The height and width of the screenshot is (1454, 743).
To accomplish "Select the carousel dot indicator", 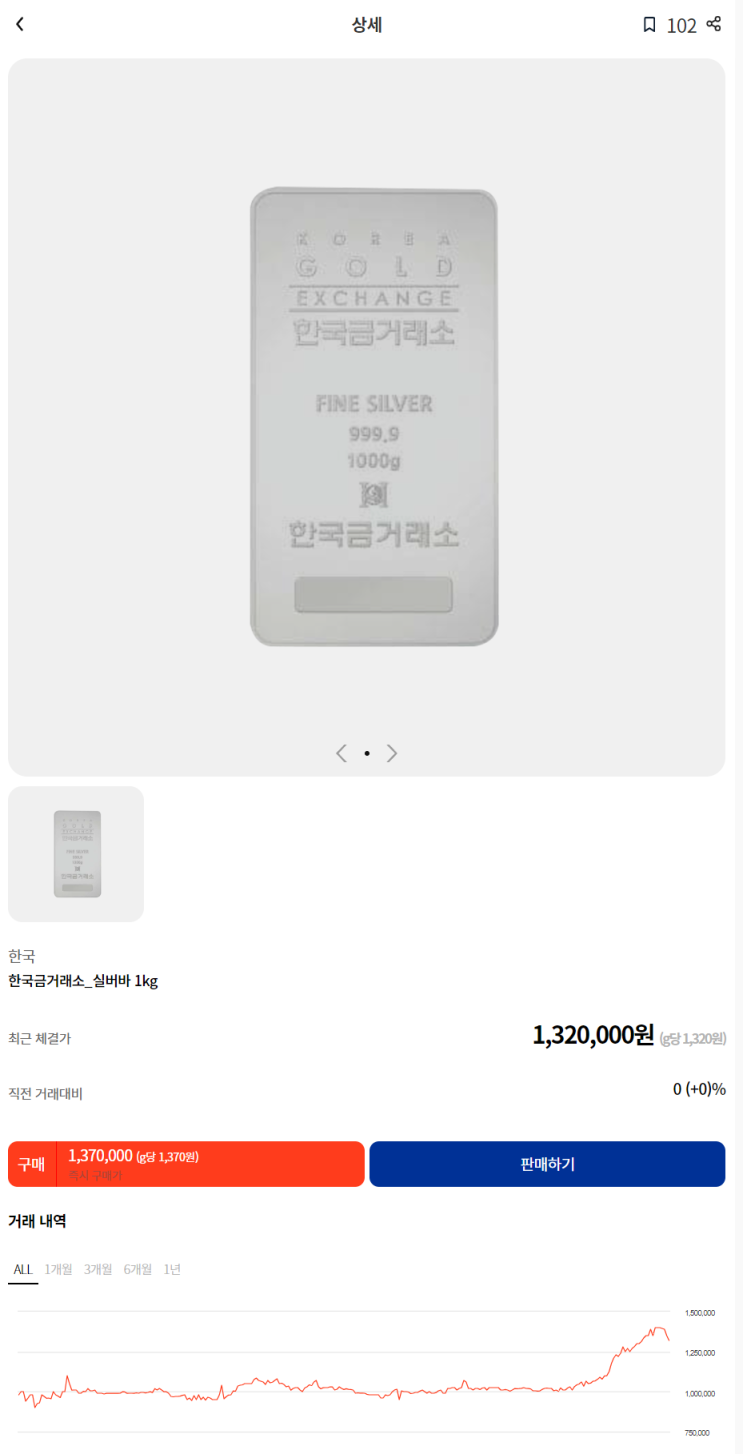I will tap(367, 753).
